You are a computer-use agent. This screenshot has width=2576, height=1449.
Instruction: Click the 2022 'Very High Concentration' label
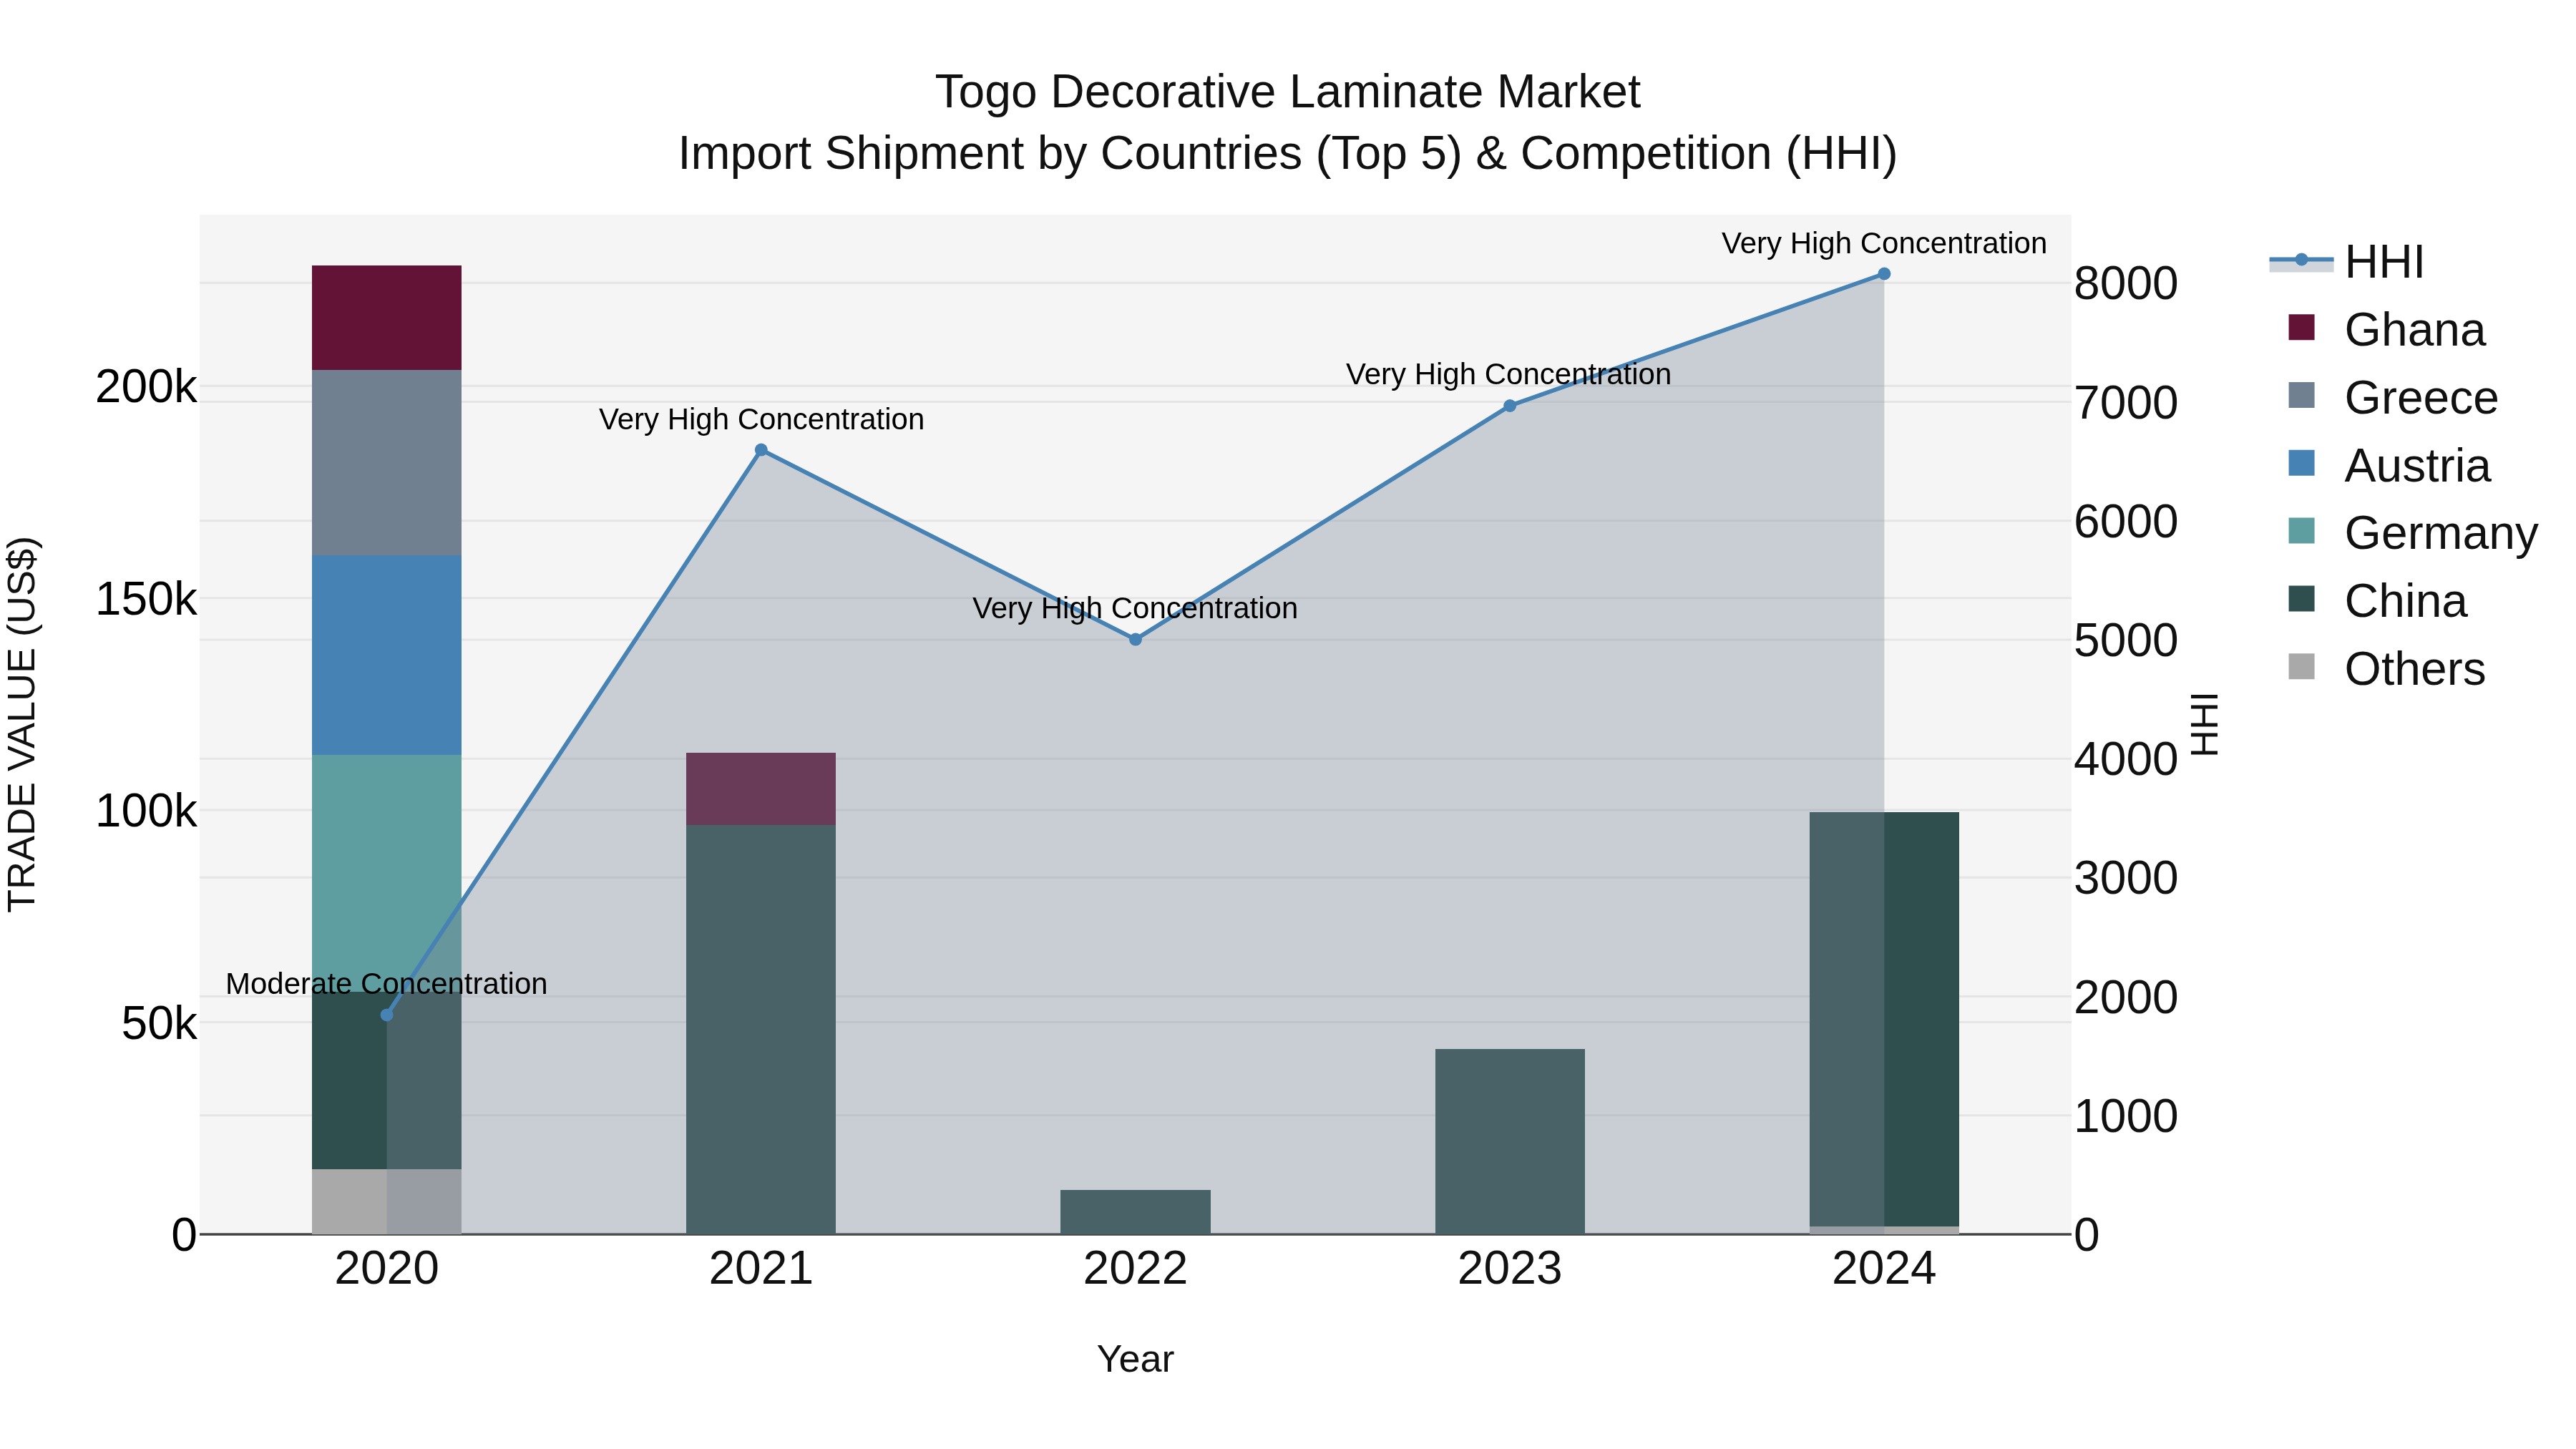pos(1135,608)
